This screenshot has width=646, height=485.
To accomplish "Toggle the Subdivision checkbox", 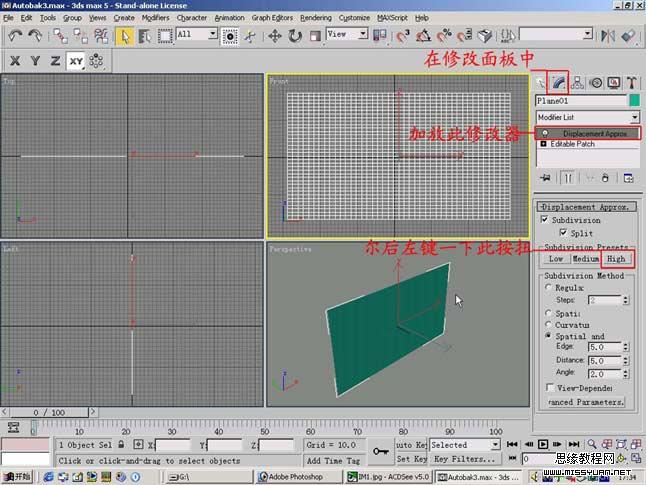I will point(544,220).
